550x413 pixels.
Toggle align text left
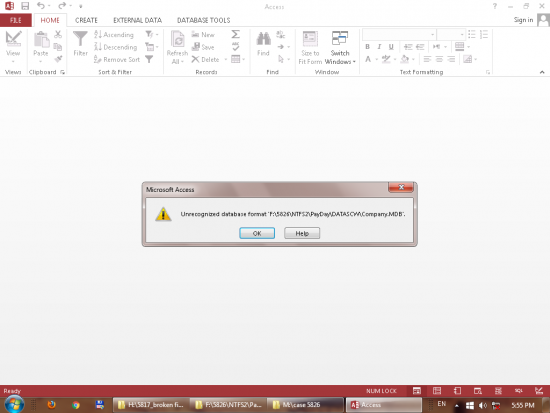(427, 59)
